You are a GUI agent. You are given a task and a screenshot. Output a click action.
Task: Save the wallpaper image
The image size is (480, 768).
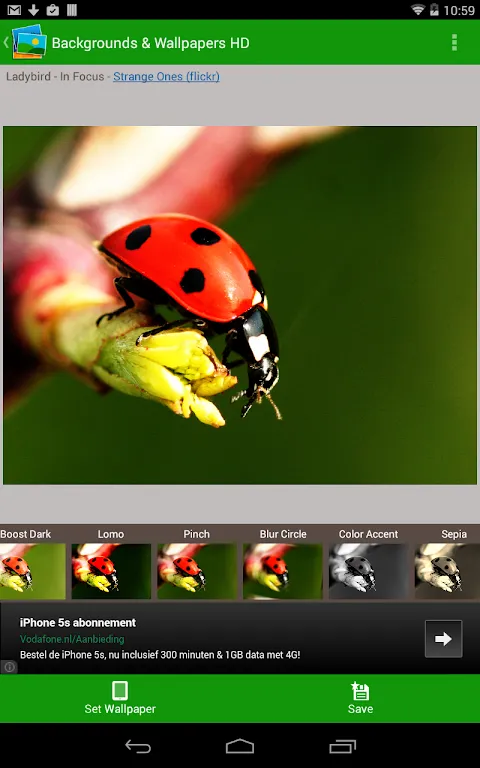(x=360, y=698)
